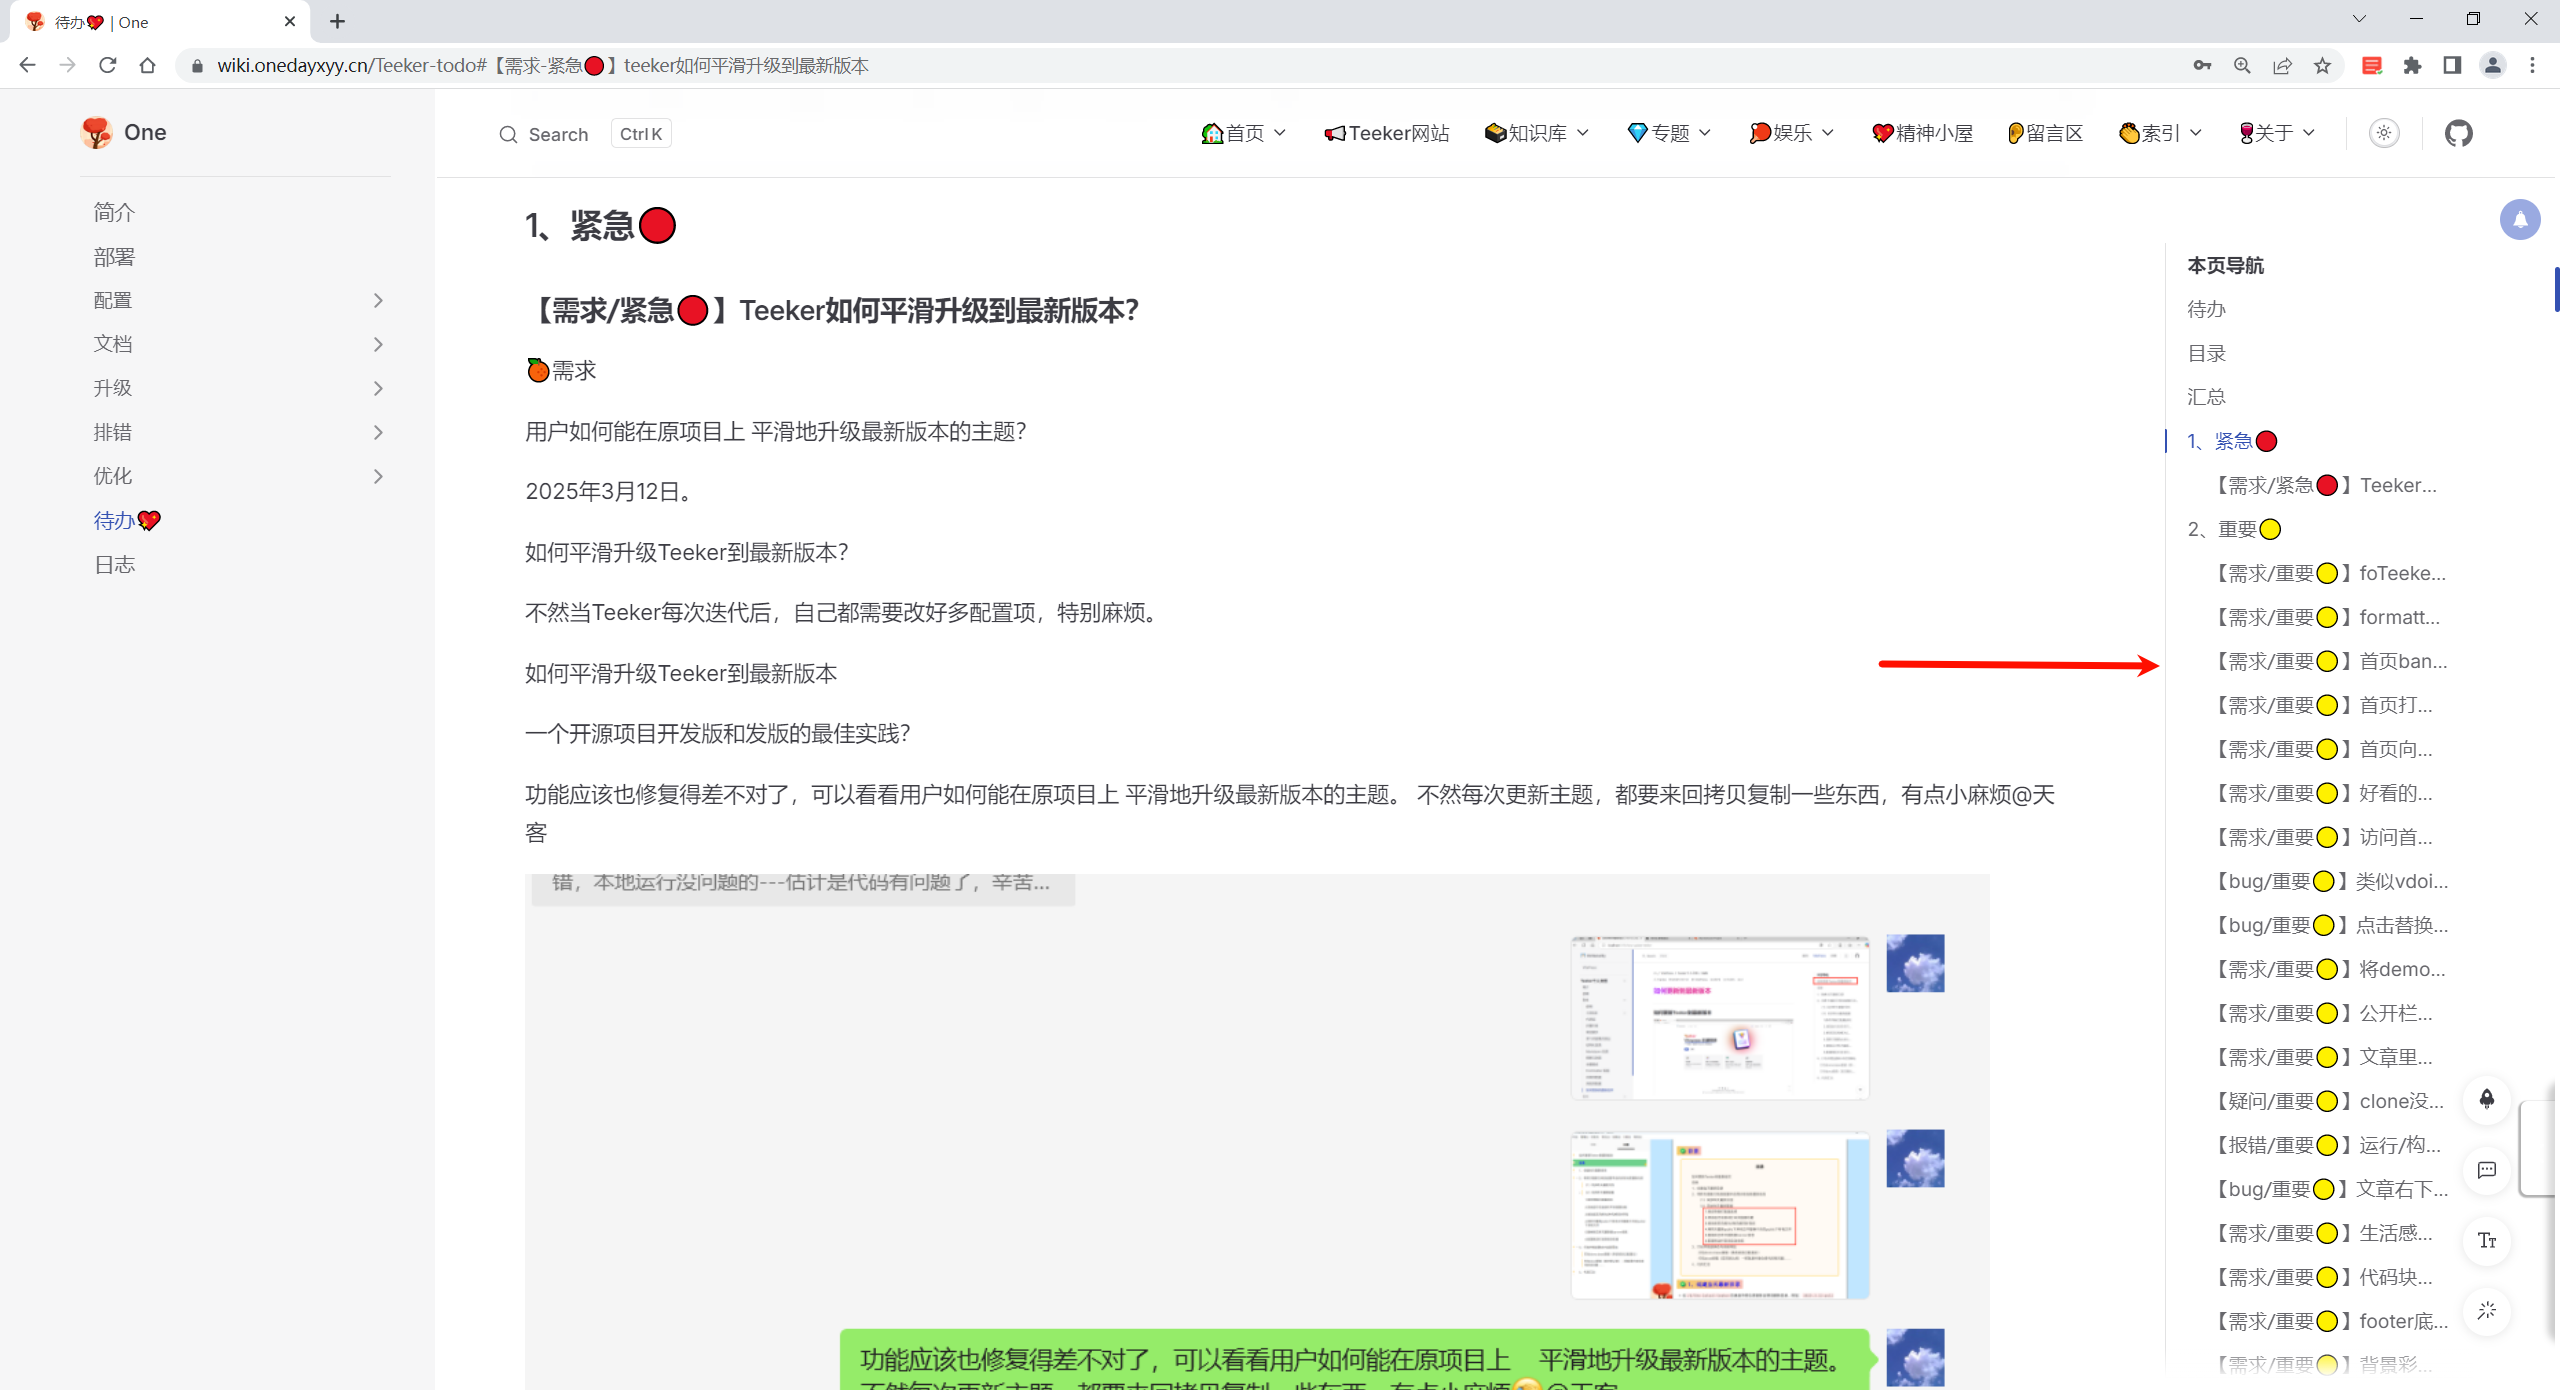Click the password key icon in address bar

(x=2202, y=65)
